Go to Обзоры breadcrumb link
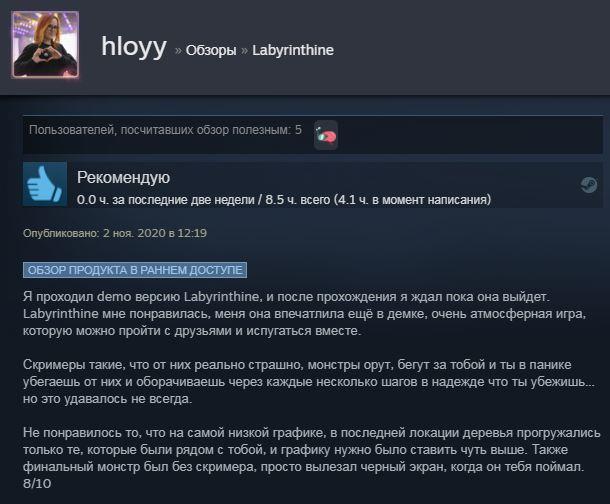Image resolution: width=610 pixels, height=504 pixels. click(x=211, y=50)
